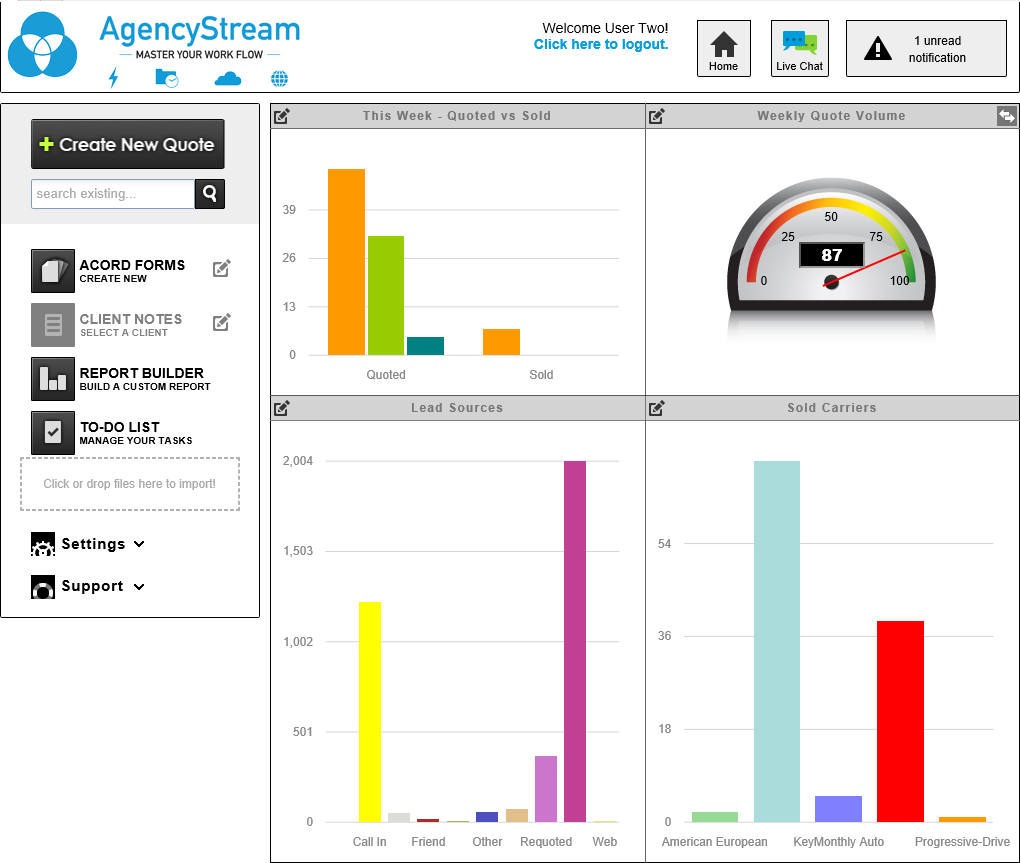1020x863 pixels.
Task: View the 1 unread notification
Action: click(x=926, y=49)
